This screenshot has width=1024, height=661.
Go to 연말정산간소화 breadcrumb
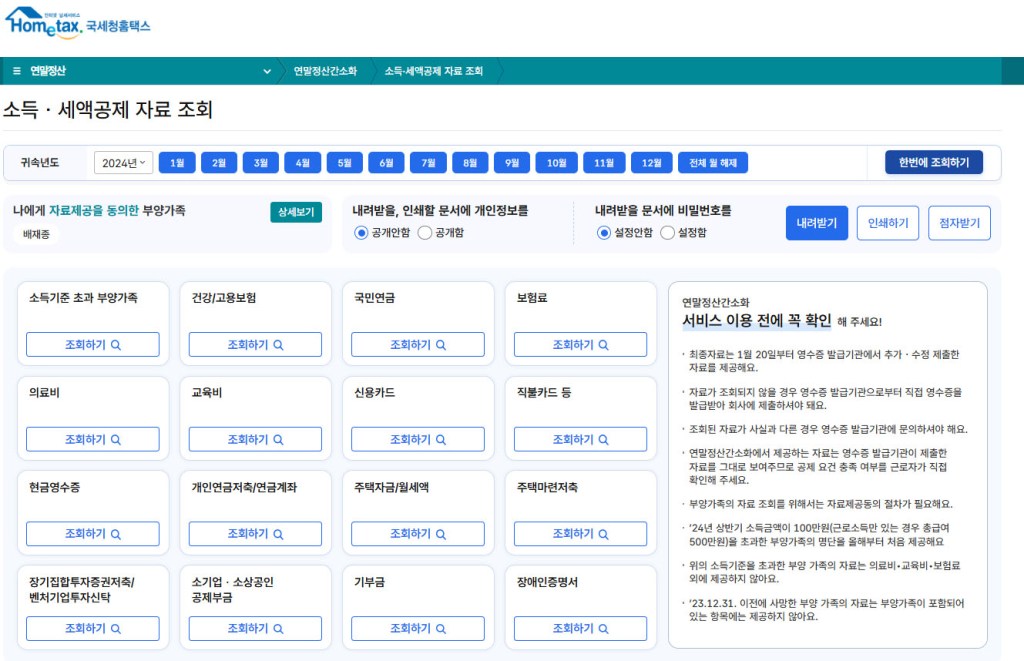324,71
